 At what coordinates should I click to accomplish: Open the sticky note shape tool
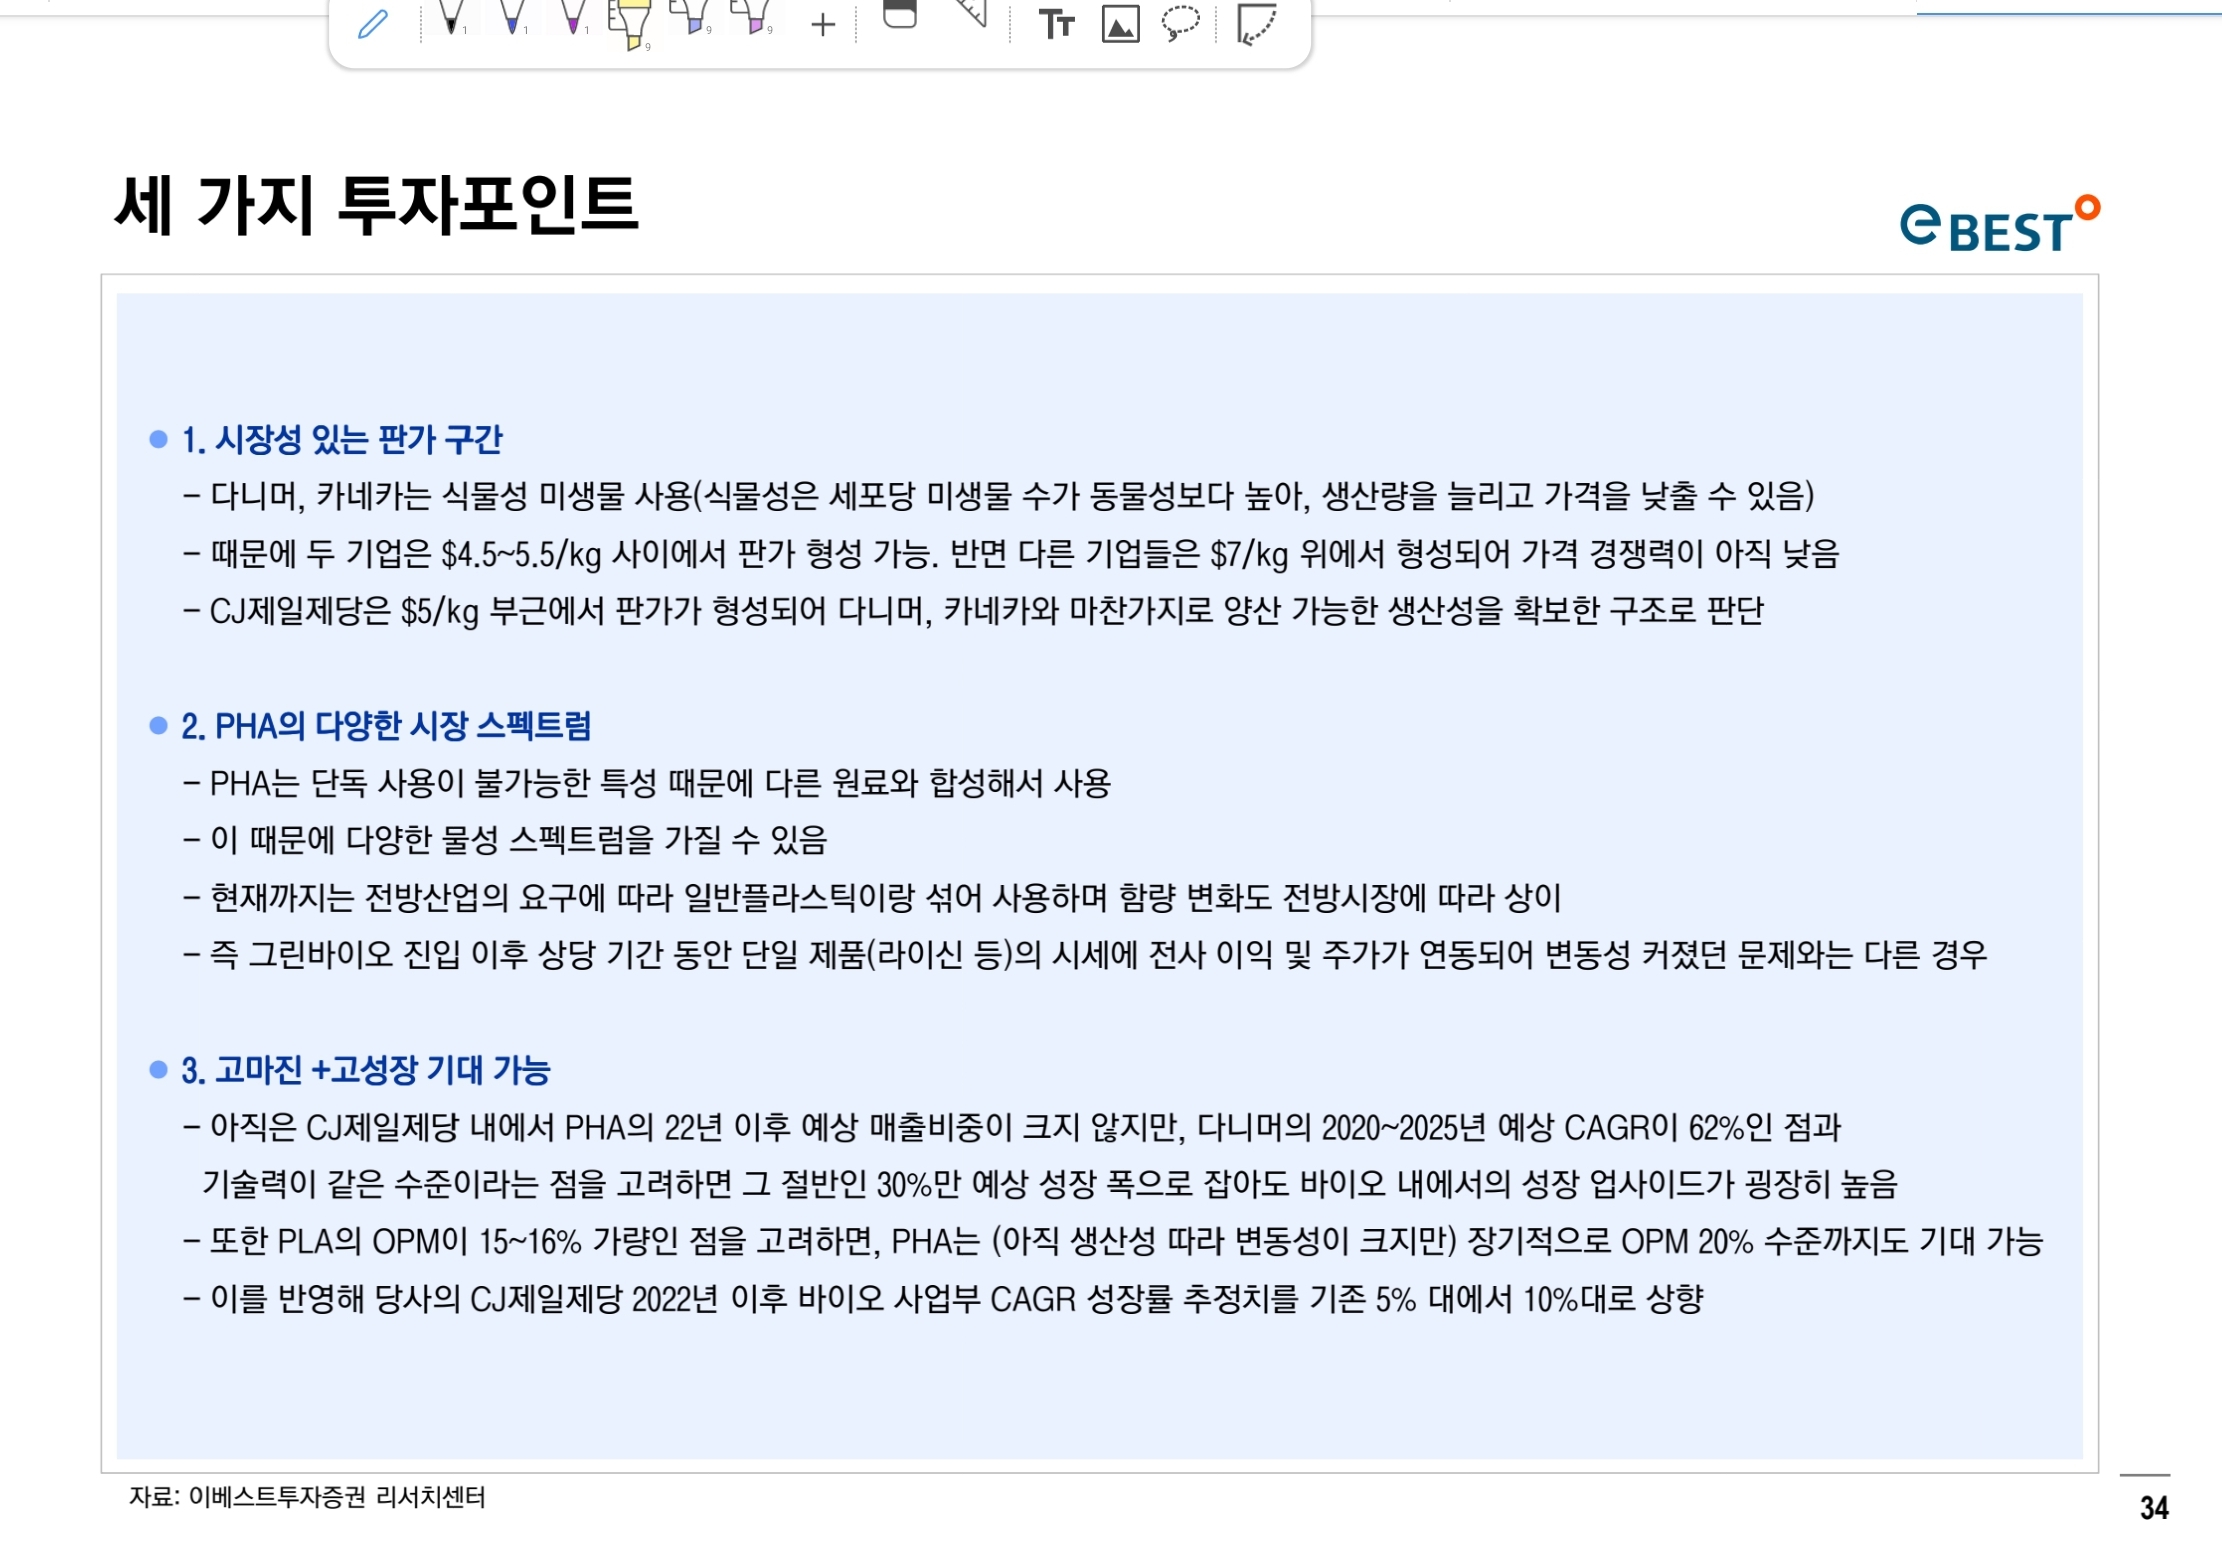click(1256, 24)
